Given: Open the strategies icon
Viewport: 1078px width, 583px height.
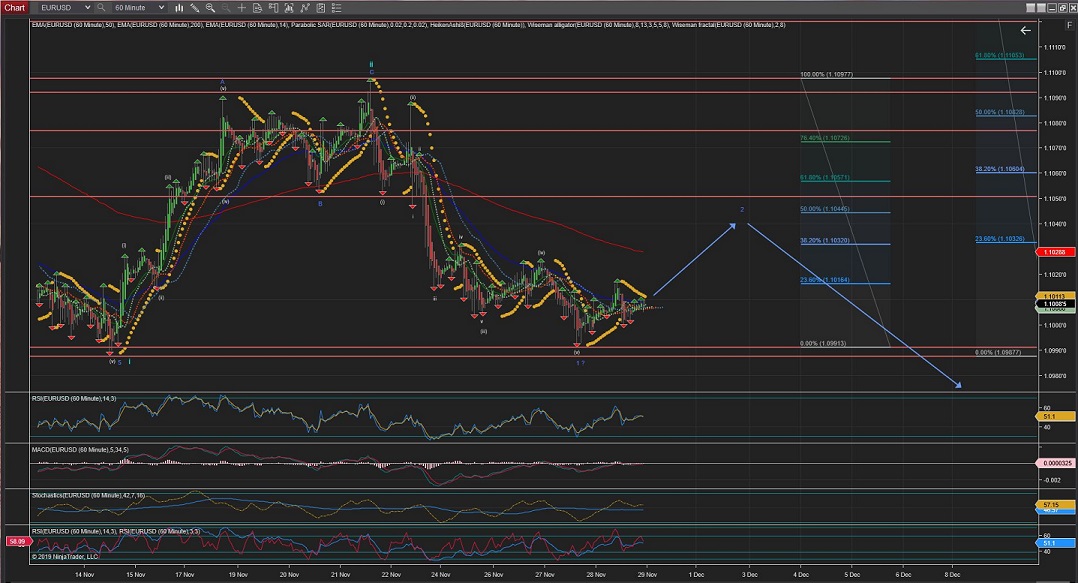Looking at the screenshot, I should (x=305, y=8).
